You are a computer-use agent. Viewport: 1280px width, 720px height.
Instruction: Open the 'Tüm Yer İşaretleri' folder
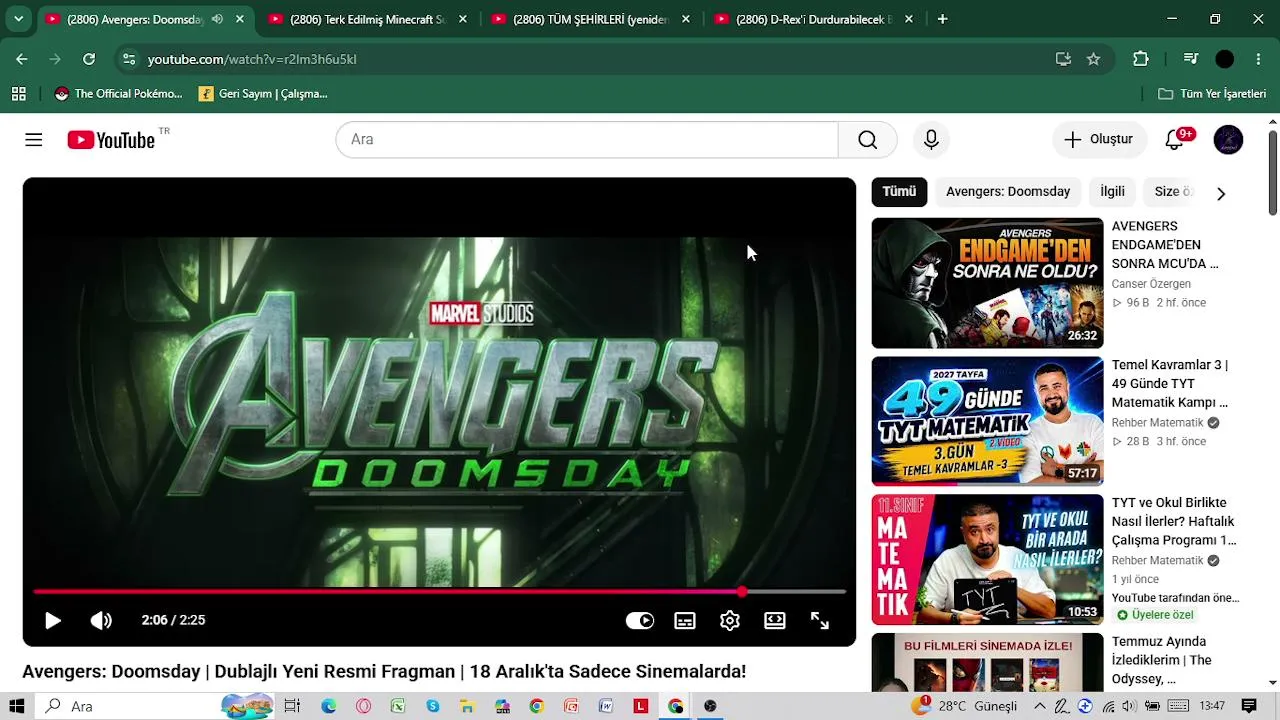click(1212, 94)
